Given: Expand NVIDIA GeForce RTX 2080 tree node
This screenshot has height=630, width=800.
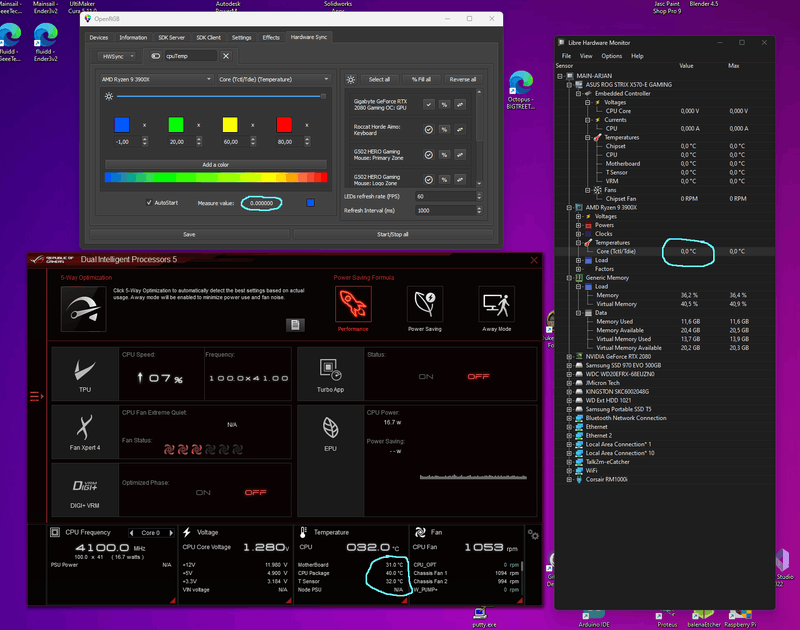Looking at the screenshot, I should tap(569, 357).
